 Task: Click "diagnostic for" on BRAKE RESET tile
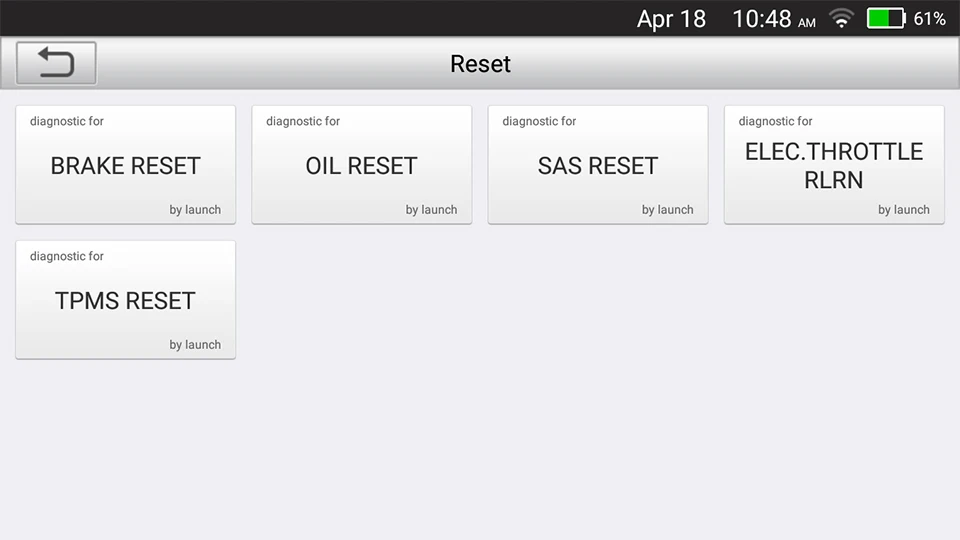tap(67, 121)
